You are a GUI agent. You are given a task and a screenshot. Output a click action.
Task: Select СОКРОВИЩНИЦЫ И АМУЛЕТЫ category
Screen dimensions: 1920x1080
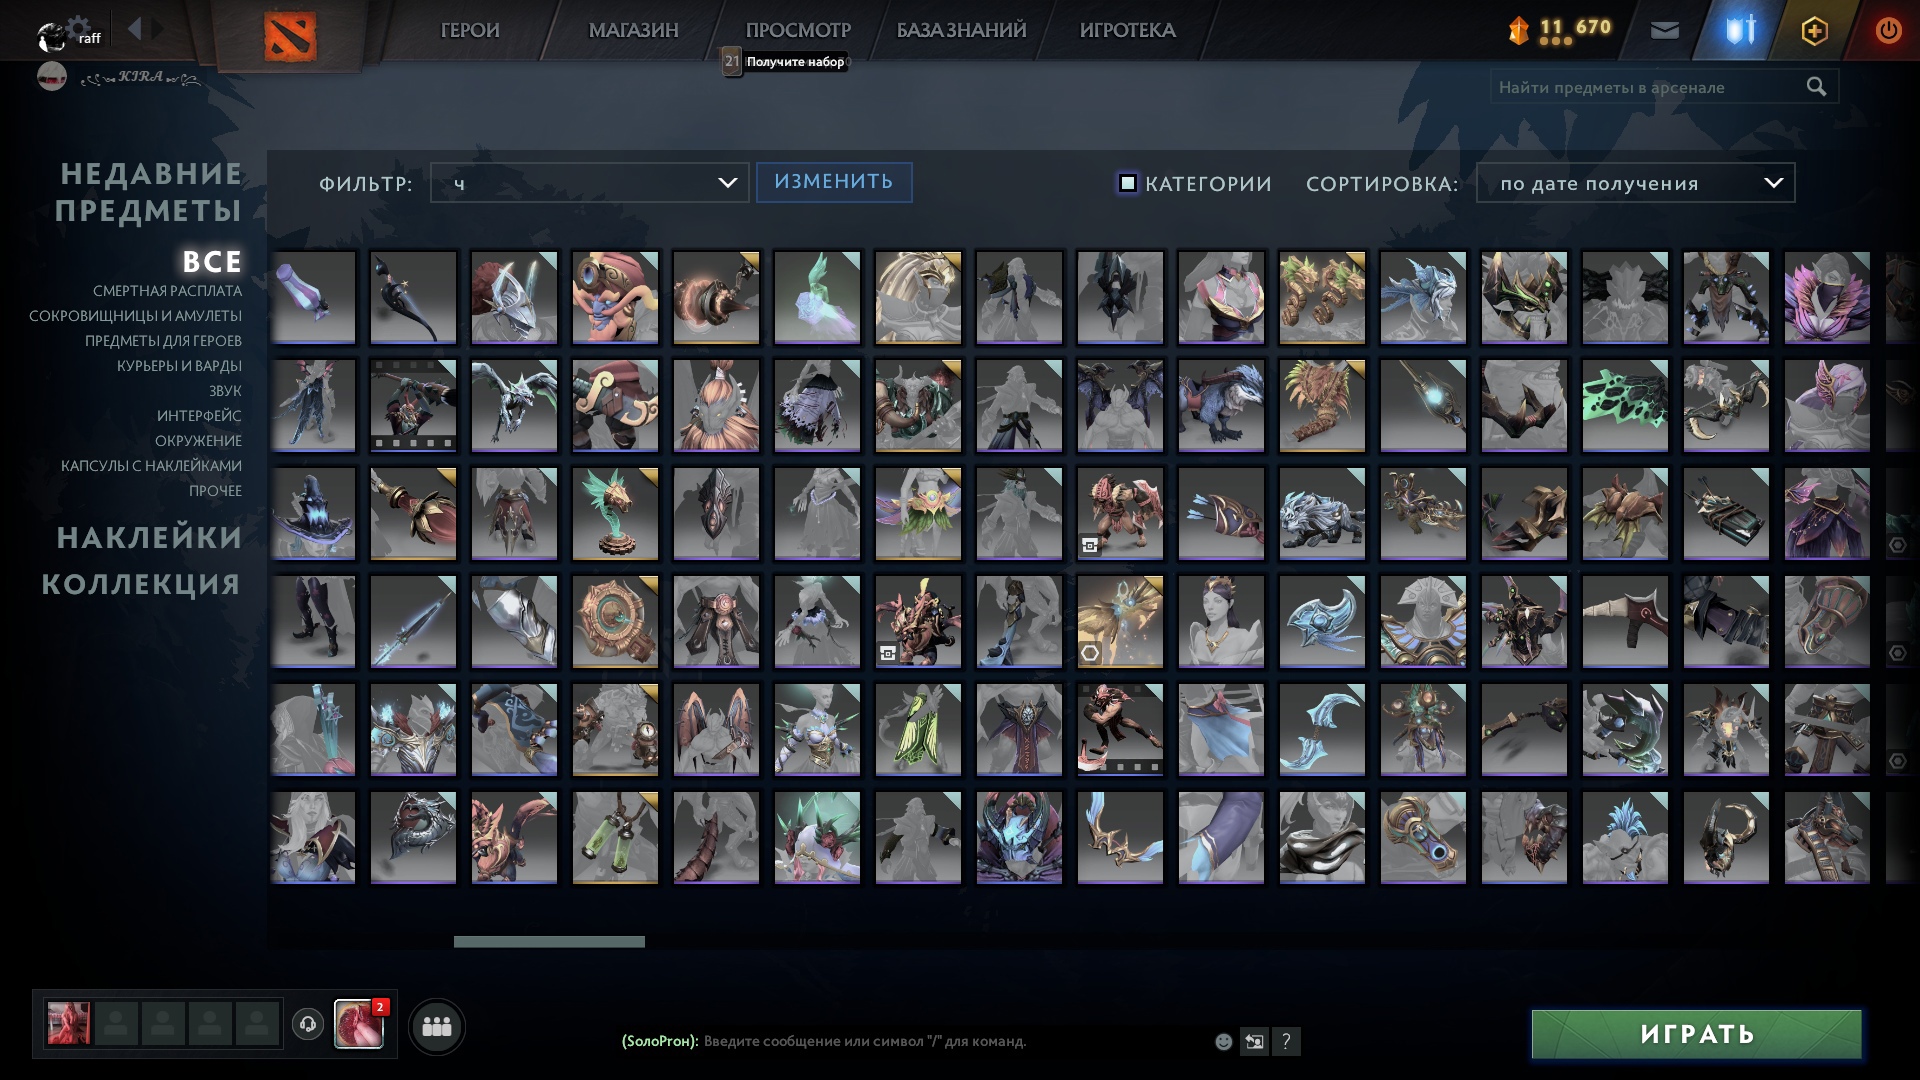[135, 316]
